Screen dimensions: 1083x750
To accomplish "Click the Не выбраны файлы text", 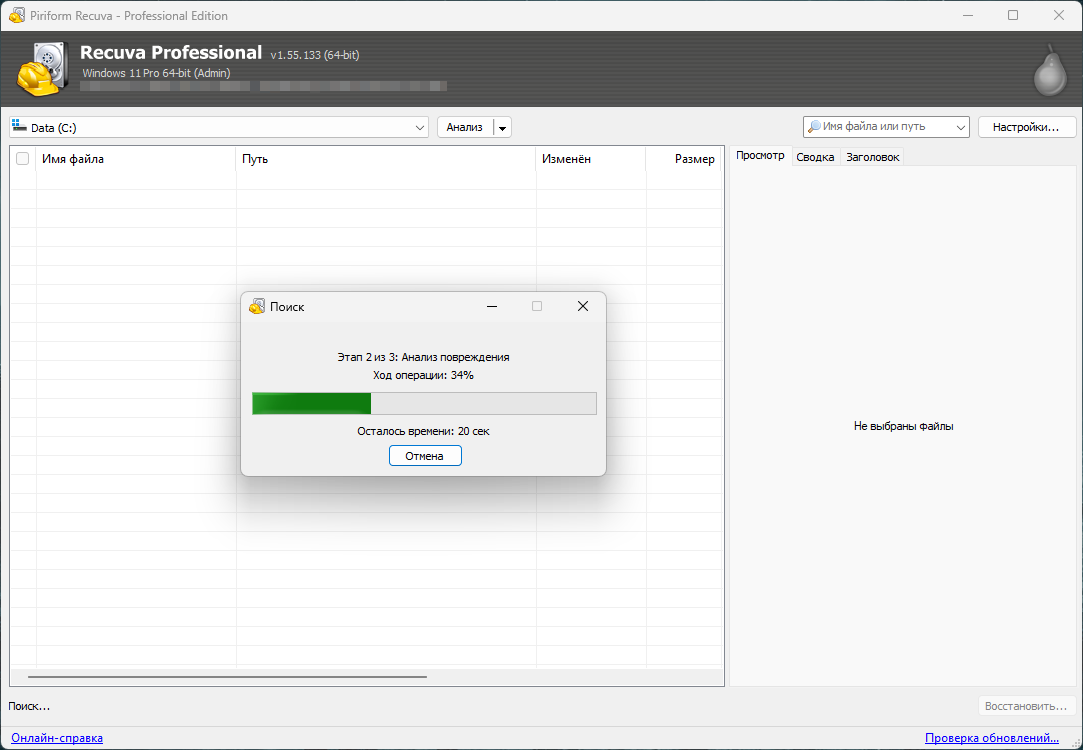I will tap(903, 426).
